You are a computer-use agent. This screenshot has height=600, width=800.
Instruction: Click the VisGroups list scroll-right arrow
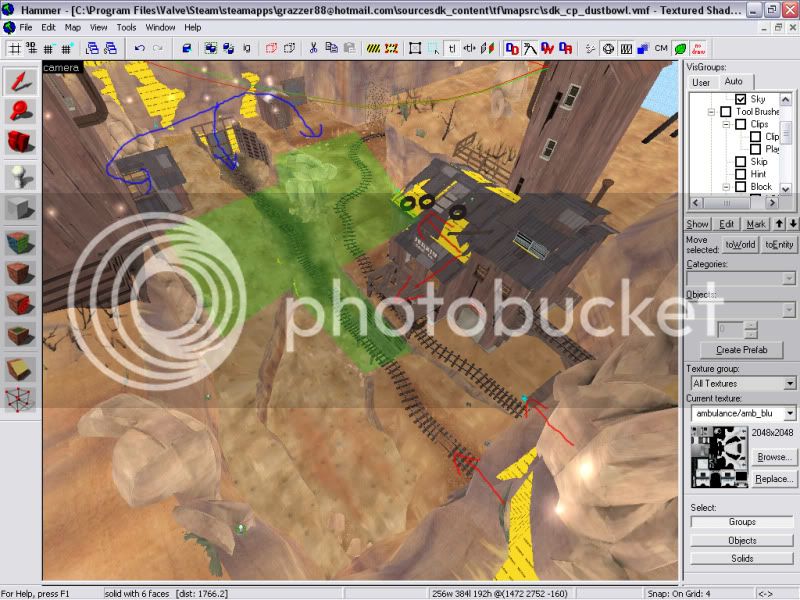point(772,203)
